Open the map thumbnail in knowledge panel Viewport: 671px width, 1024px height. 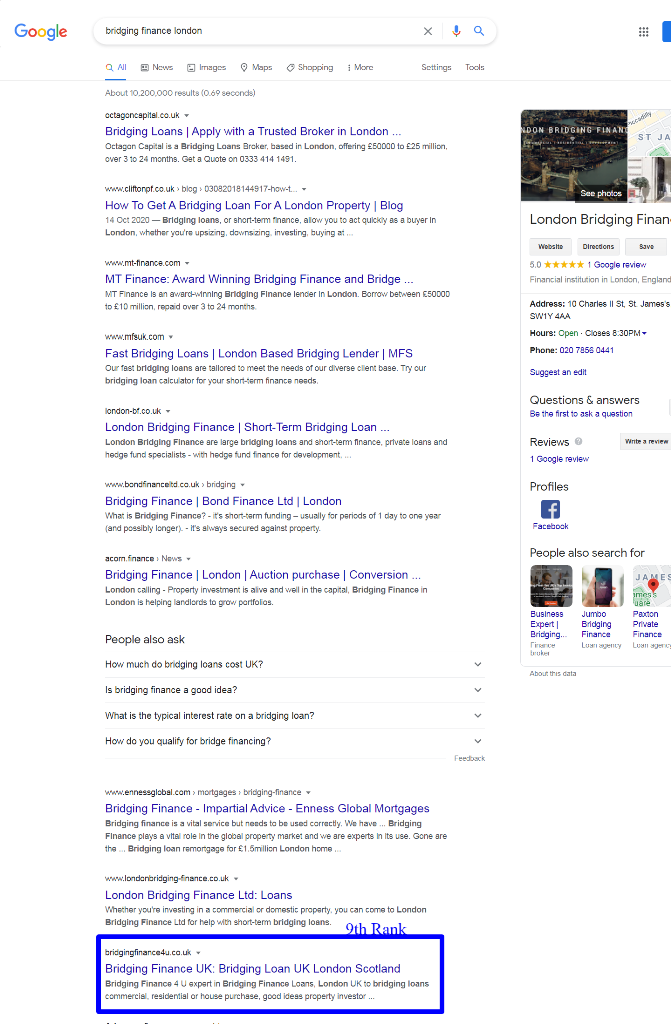(649, 133)
